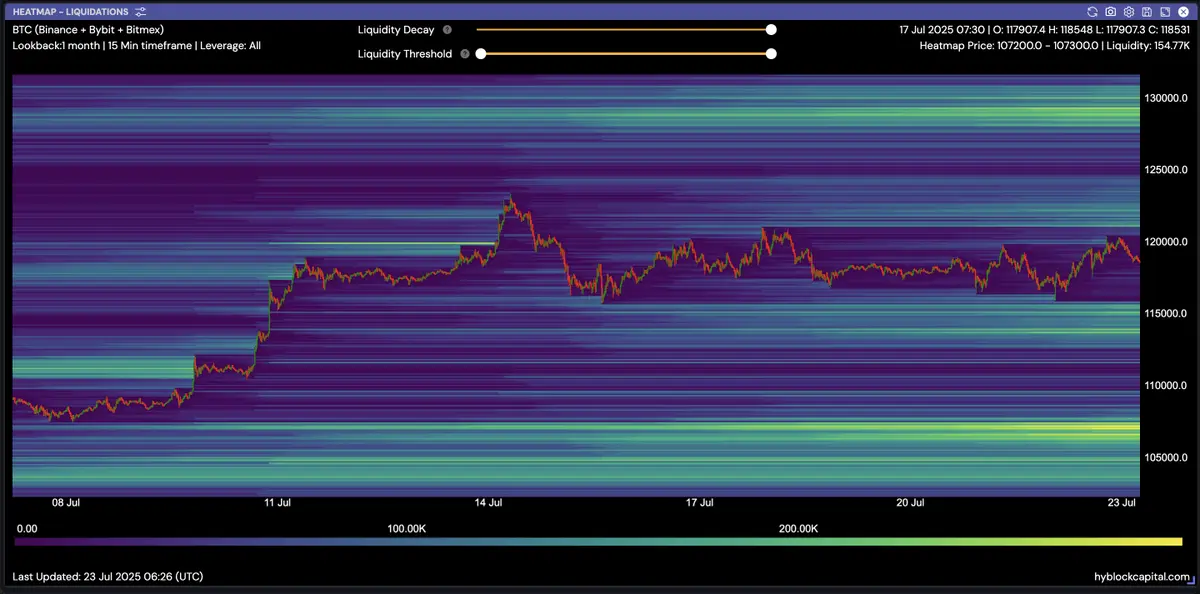Click the Liquidity Decay slider handle

tap(771, 30)
